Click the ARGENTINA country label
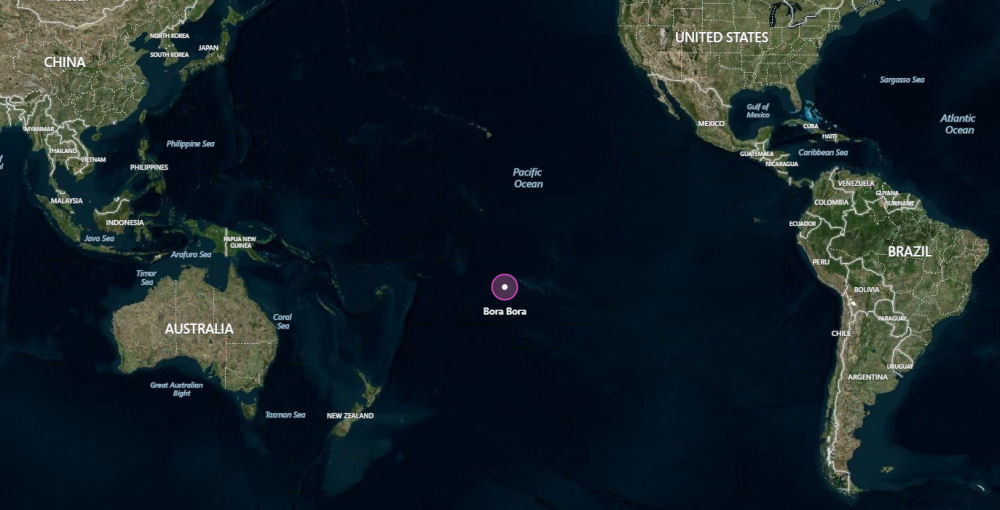Viewport: 1000px width, 510px height. pos(867,377)
